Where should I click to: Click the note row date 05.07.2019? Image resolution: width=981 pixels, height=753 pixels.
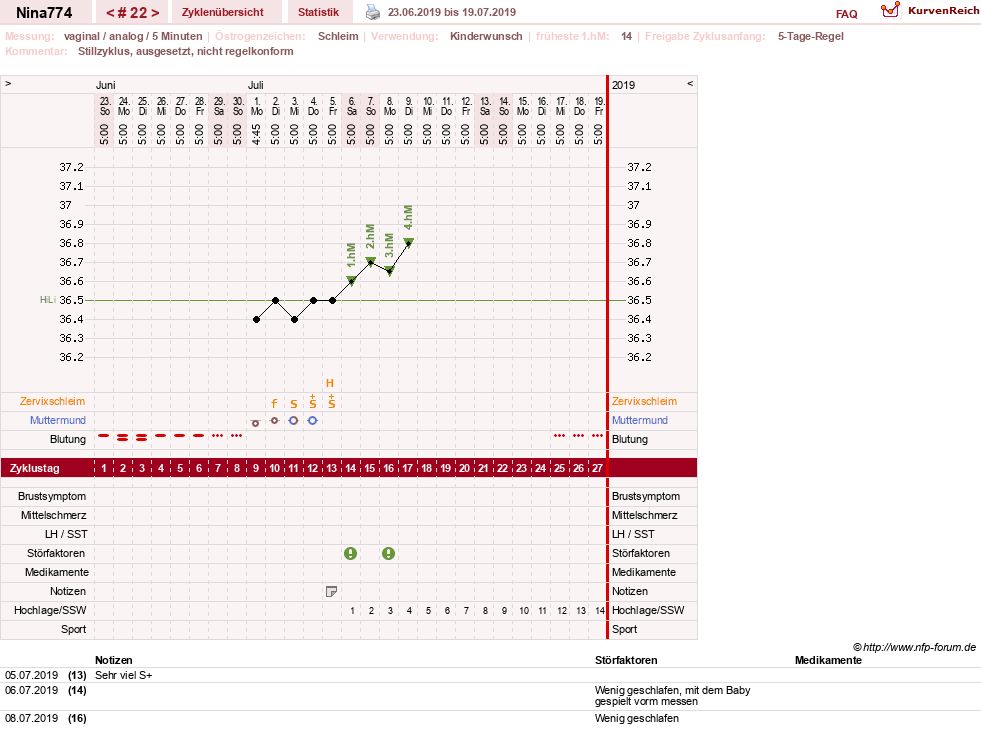click(31, 675)
